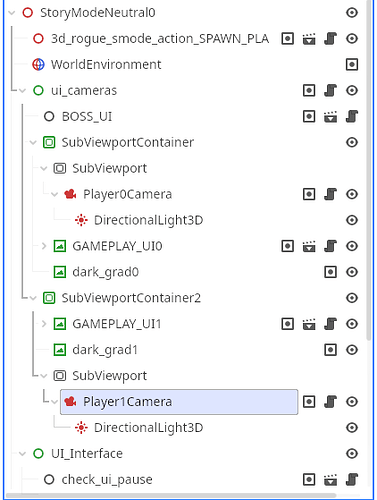Select the check_ui_pause node
This screenshot has height=500, width=377.
(x=107, y=479)
